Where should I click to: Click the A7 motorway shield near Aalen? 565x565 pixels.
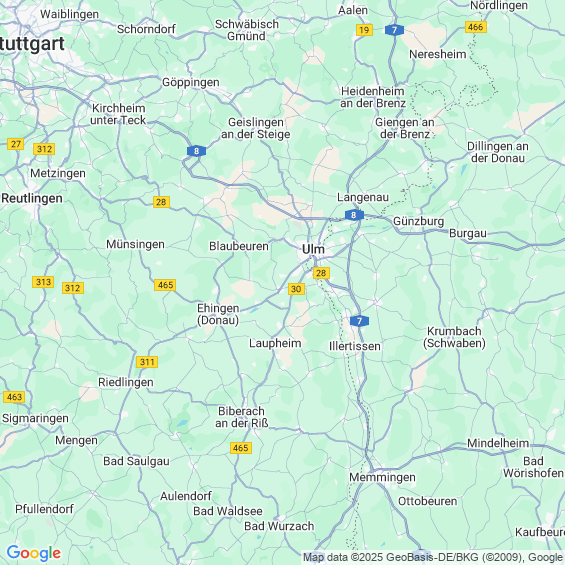tap(394, 30)
